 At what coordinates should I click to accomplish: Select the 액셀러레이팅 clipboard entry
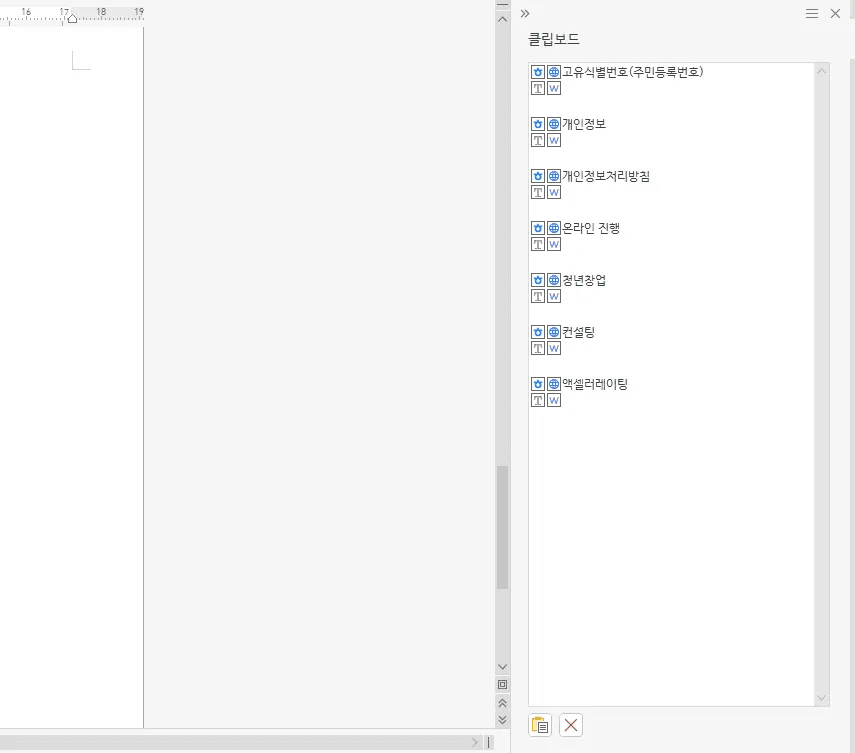point(595,384)
